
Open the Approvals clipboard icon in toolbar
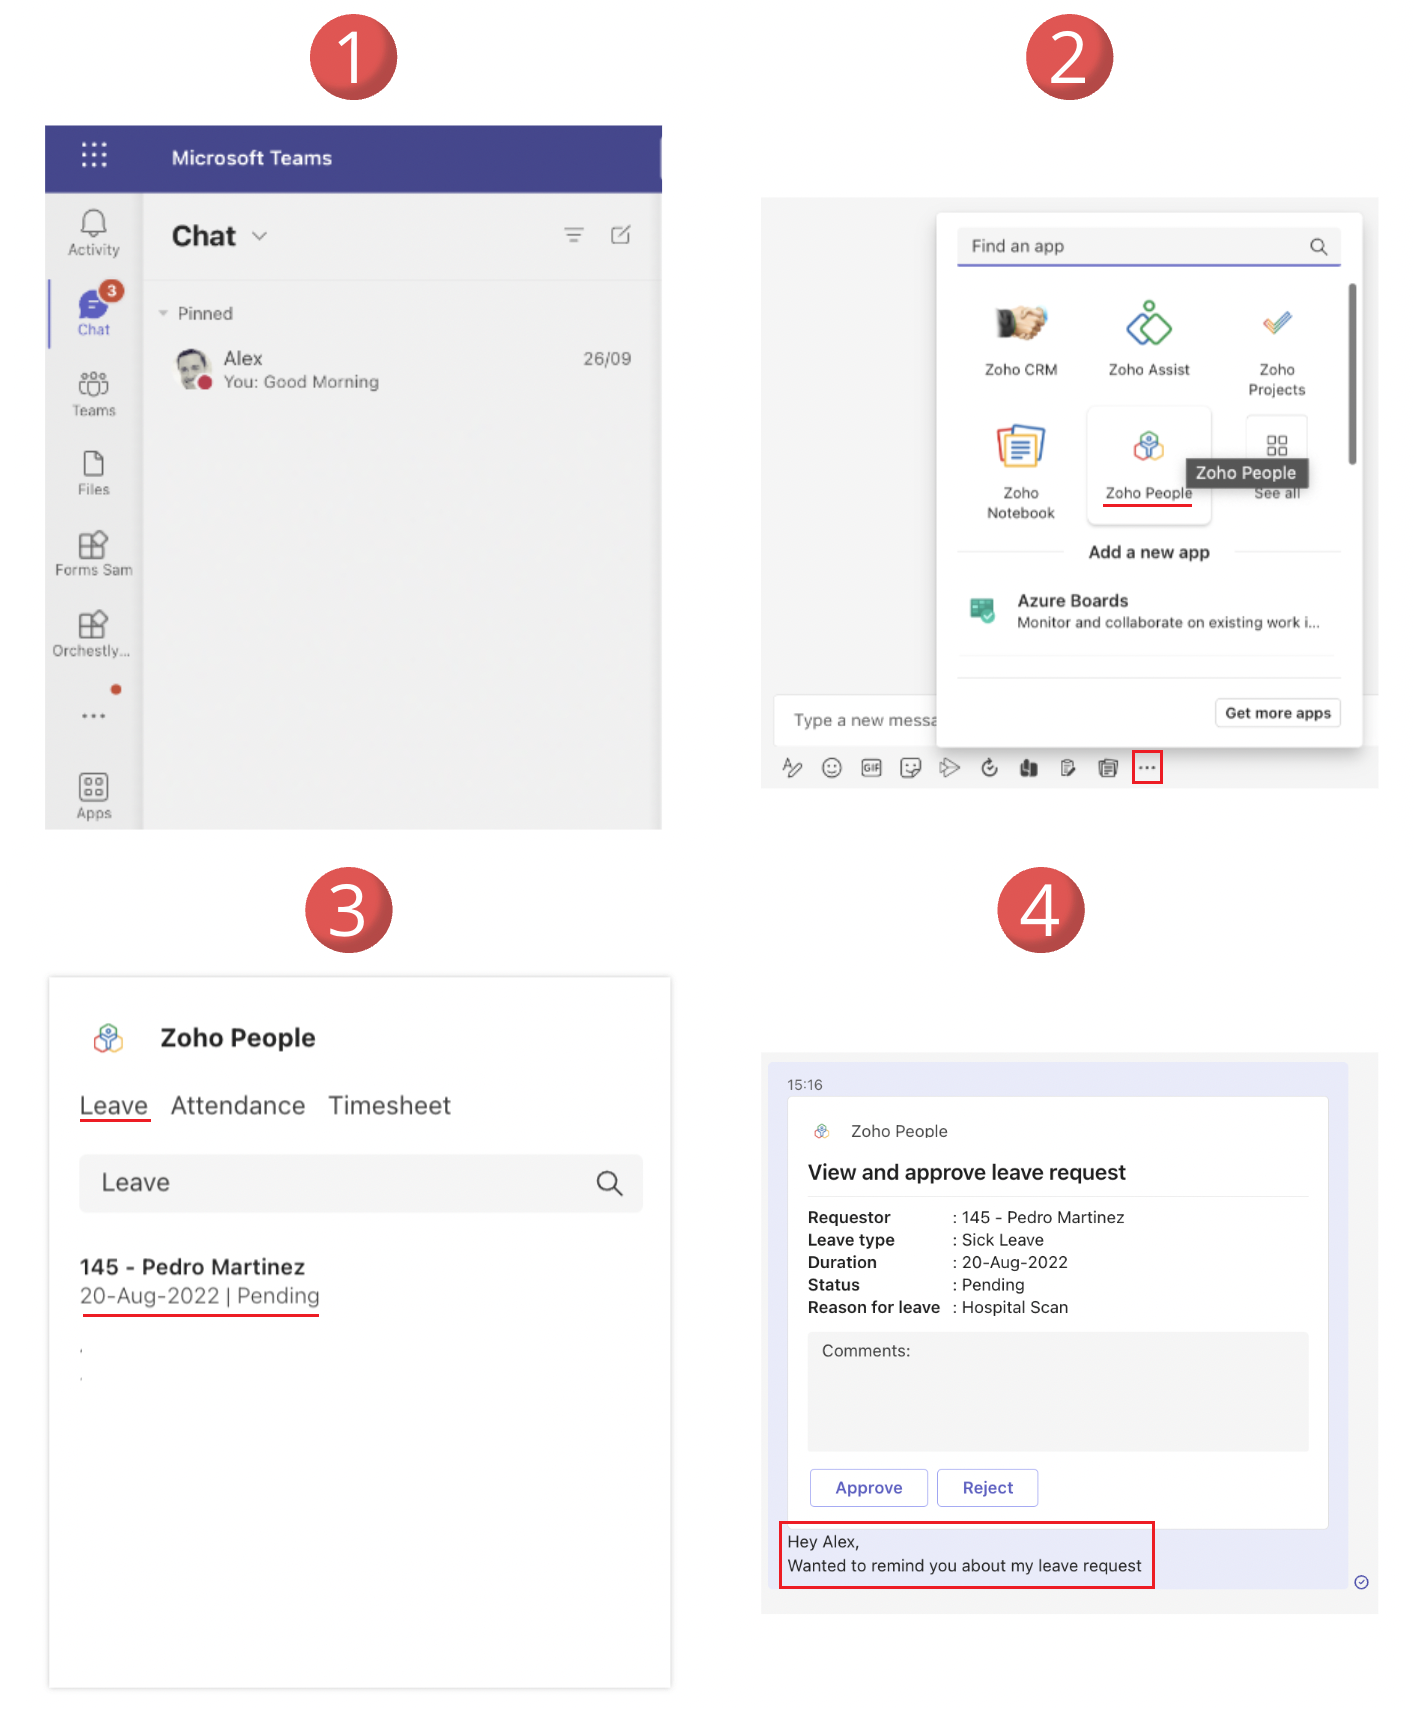pos(1068,768)
